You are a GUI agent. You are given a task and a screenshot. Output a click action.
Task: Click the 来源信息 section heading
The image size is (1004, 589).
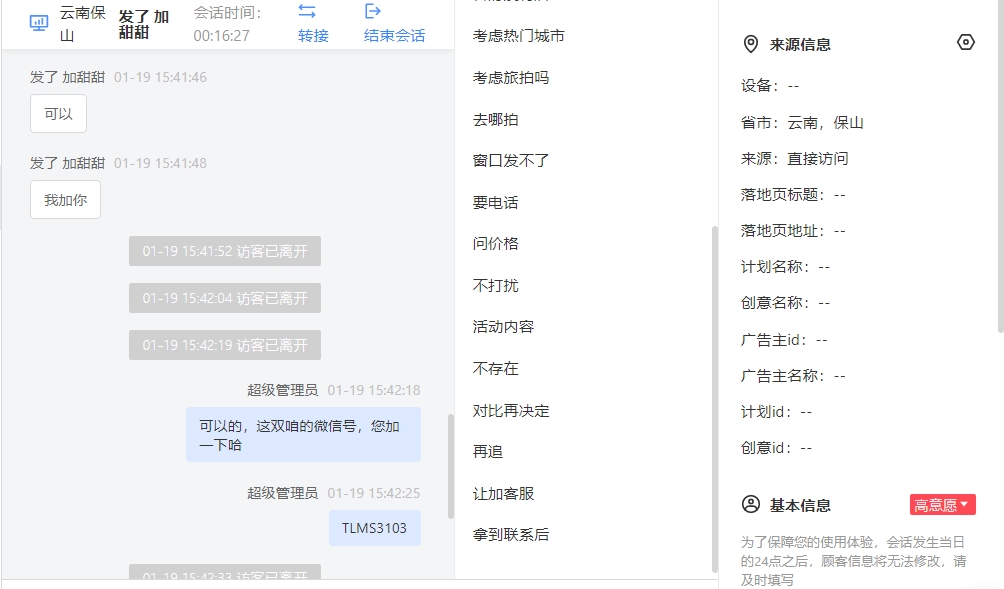coord(800,44)
